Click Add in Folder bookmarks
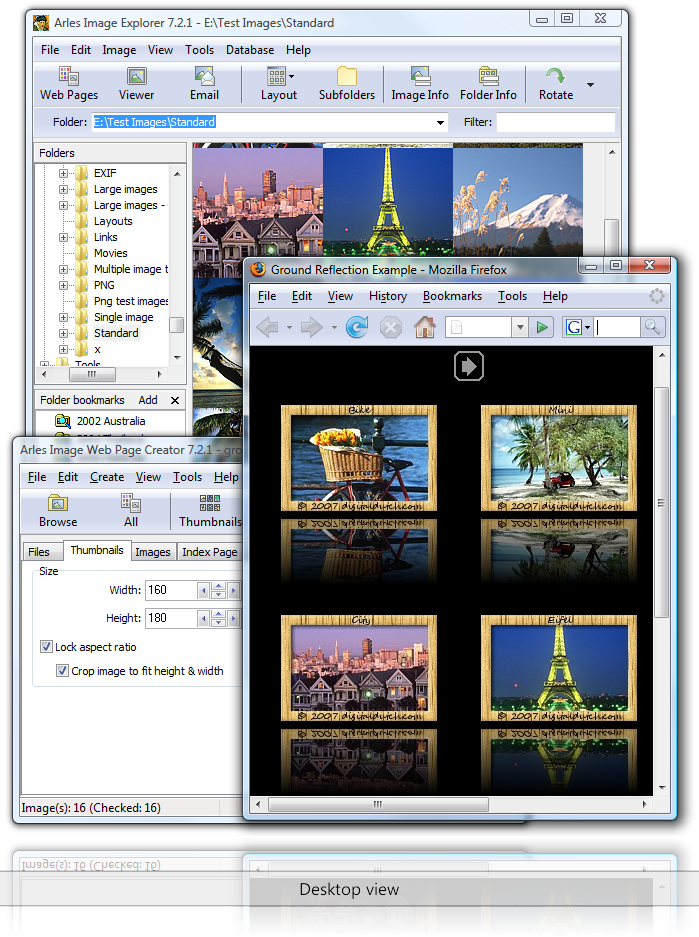The image size is (699, 937). coord(148,400)
